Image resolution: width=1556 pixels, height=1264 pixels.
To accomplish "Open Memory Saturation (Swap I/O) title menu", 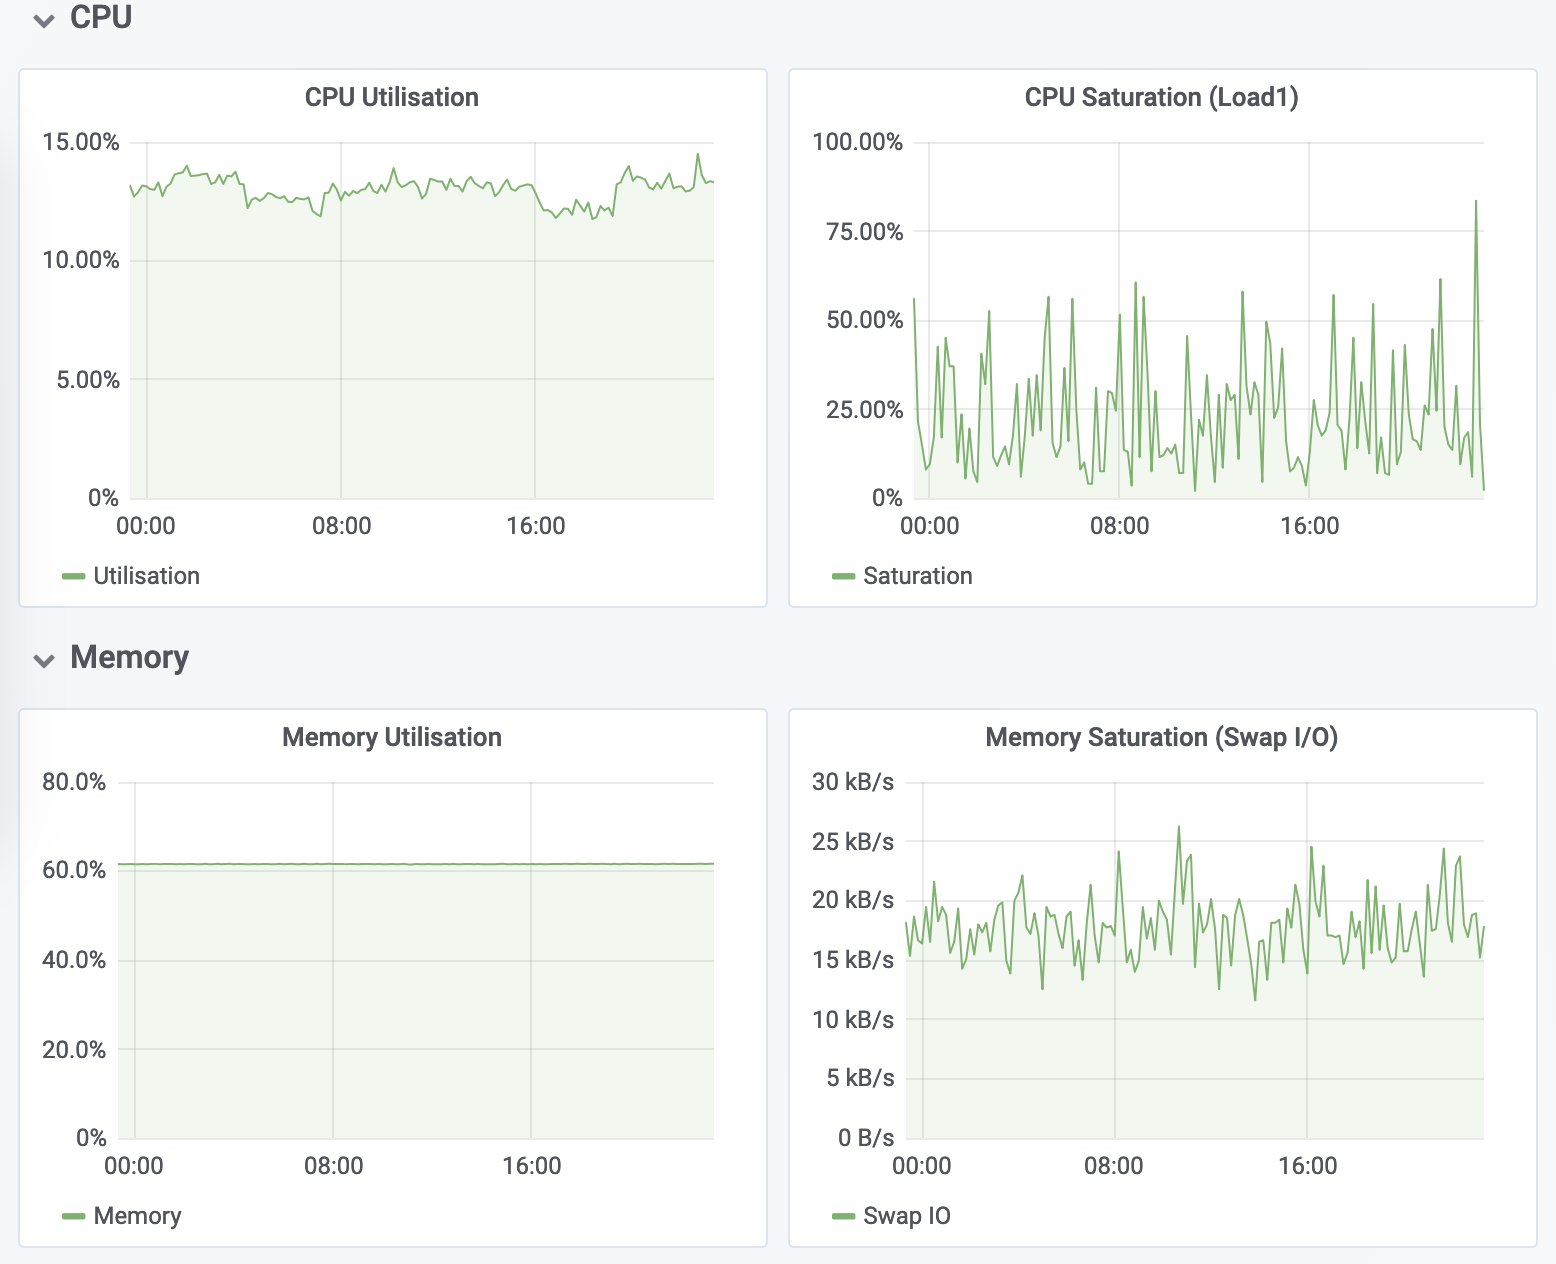I will click(1161, 737).
